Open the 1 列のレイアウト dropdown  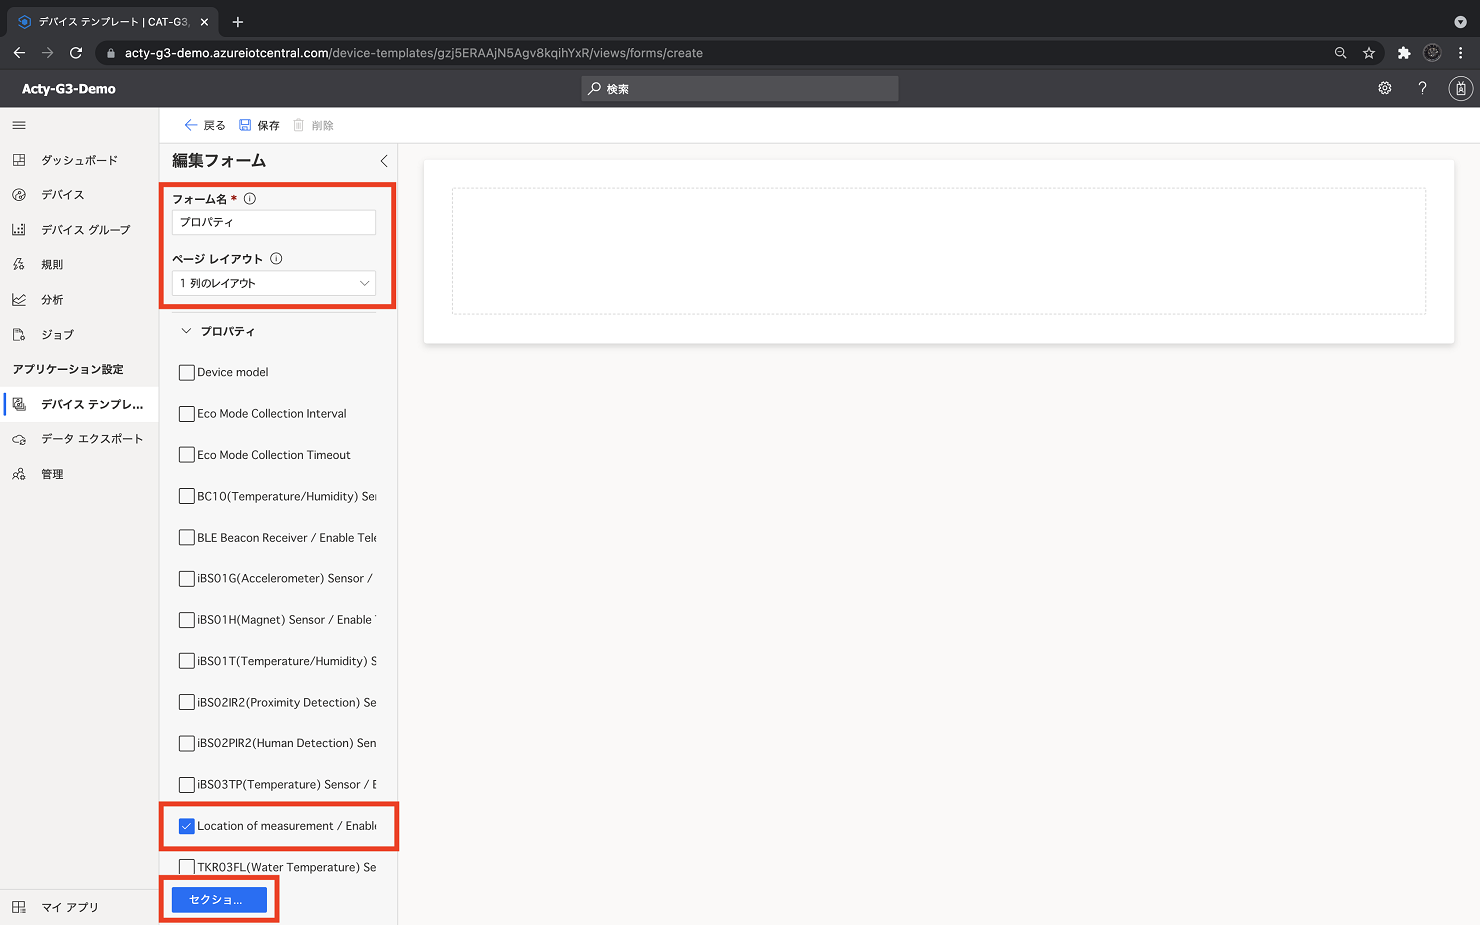click(x=274, y=283)
